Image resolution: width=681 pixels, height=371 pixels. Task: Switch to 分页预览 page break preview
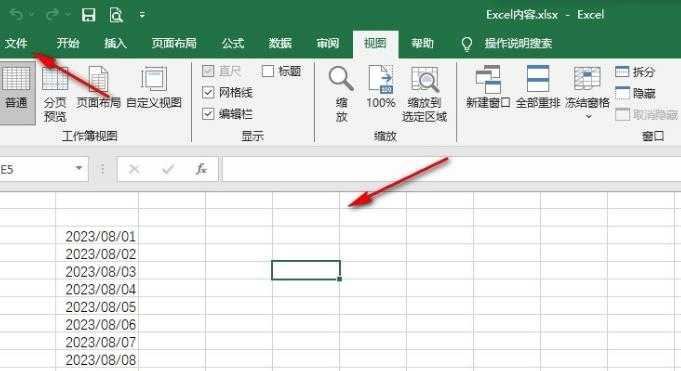(x=55, y=94)
